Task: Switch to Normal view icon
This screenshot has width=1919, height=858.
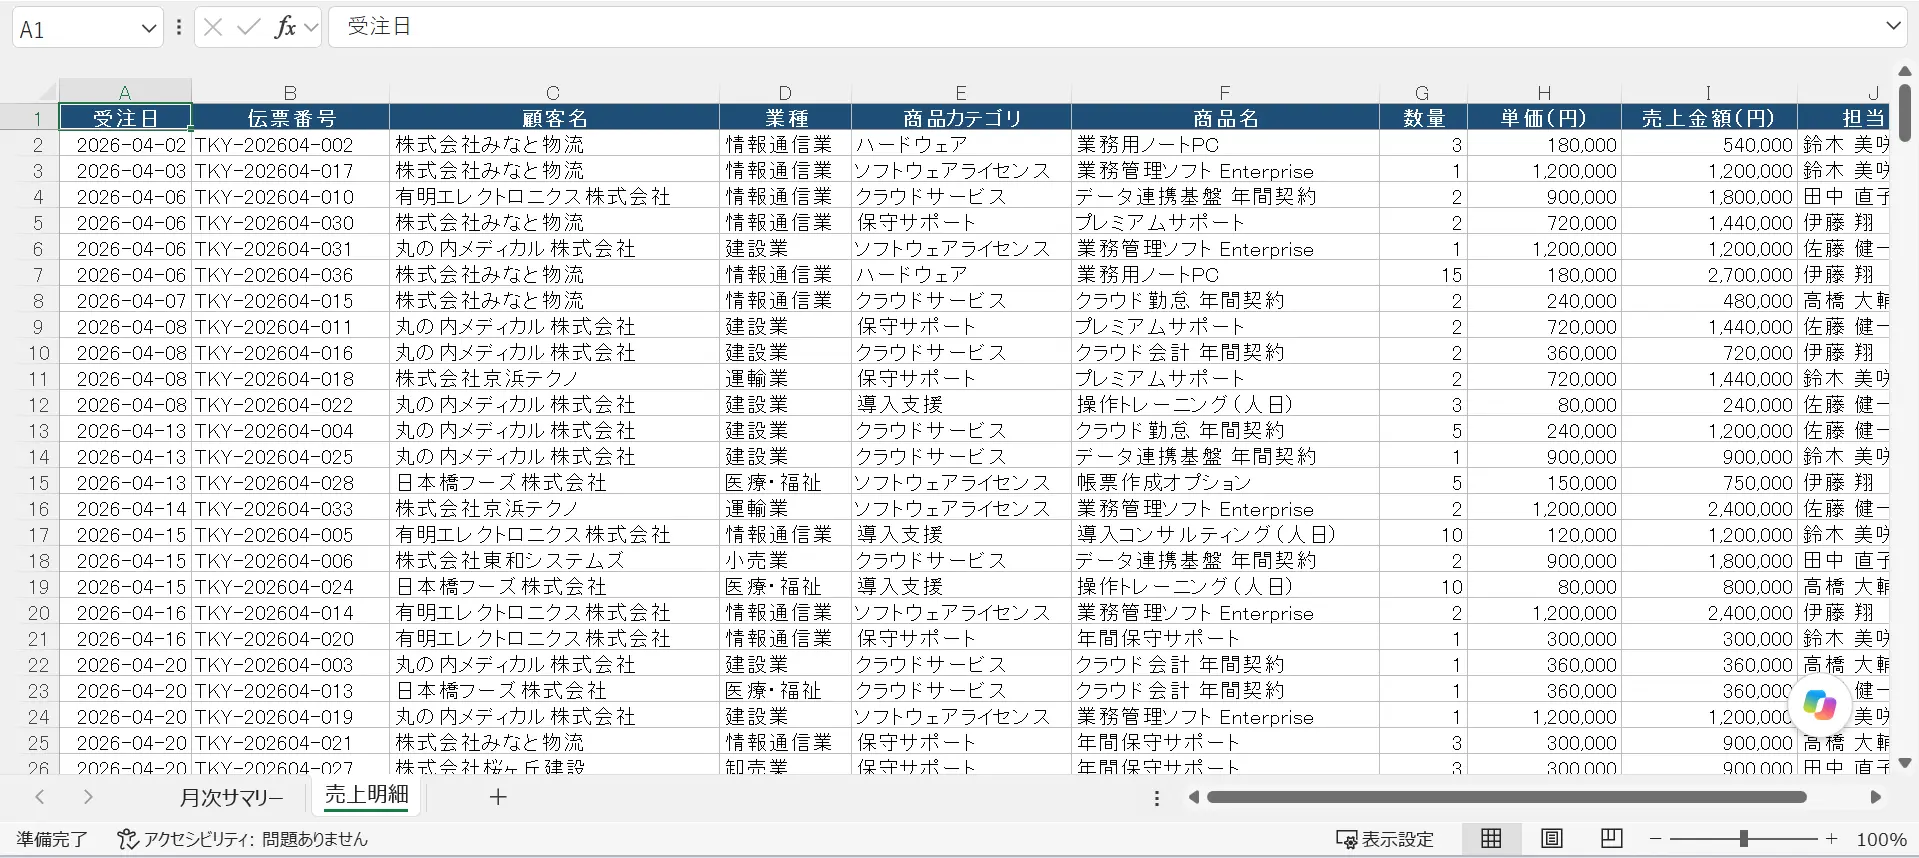Action: pos(1491,839)
